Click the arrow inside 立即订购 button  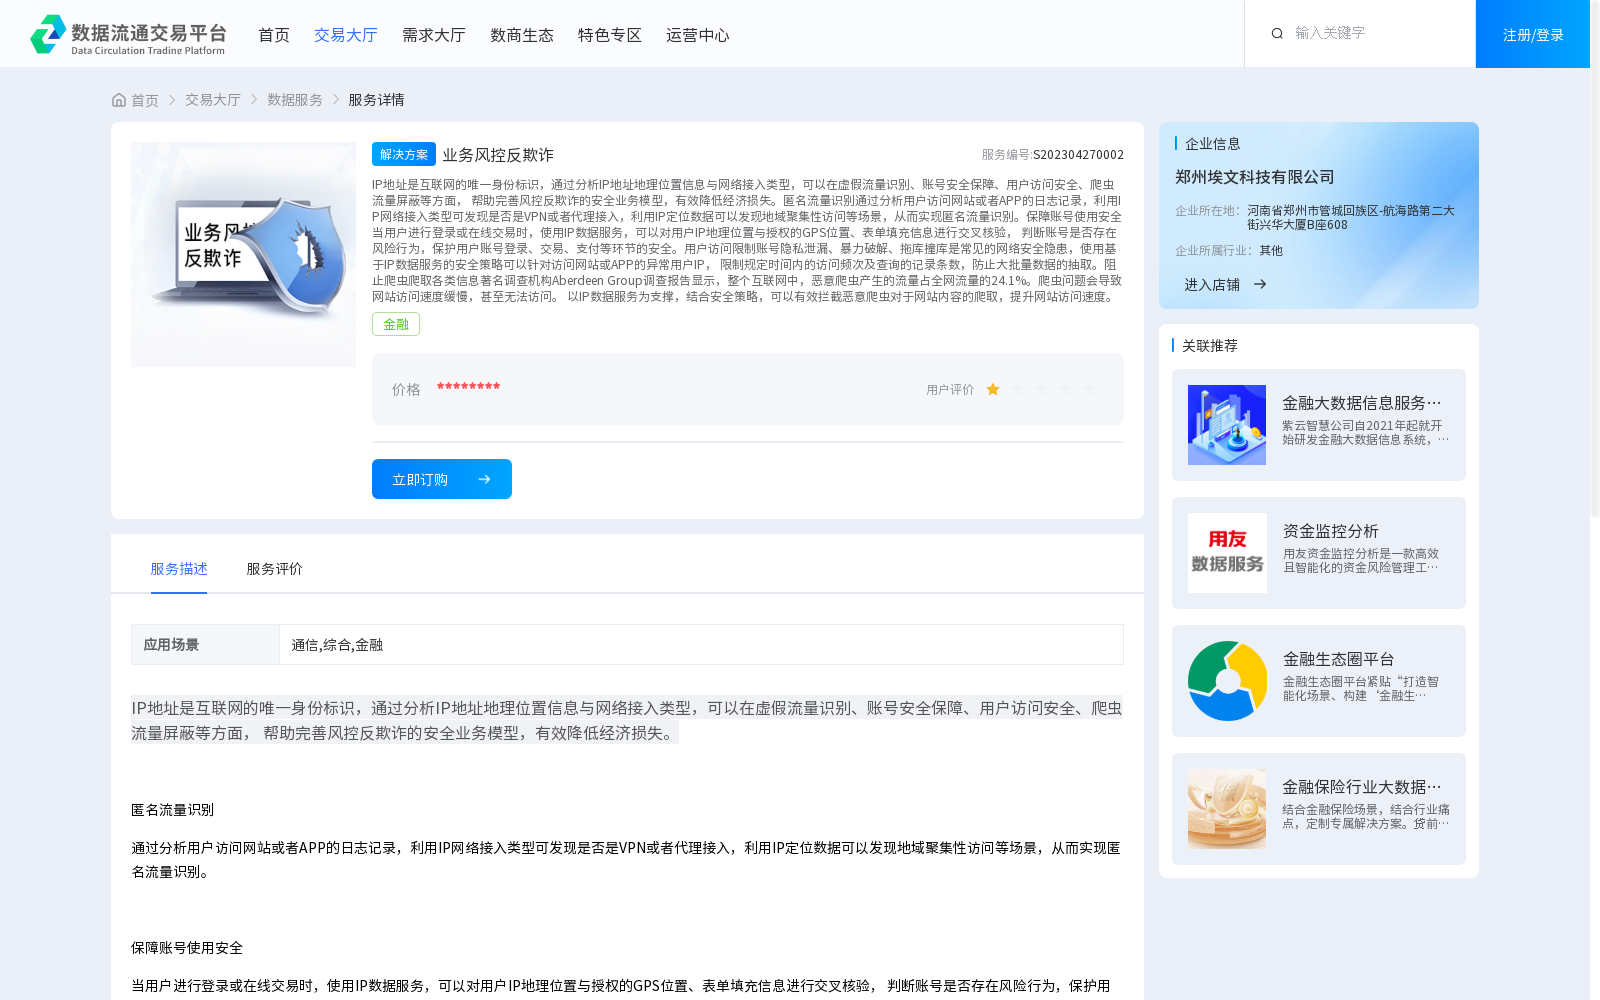pyautogui.click(x=484, y=479)
